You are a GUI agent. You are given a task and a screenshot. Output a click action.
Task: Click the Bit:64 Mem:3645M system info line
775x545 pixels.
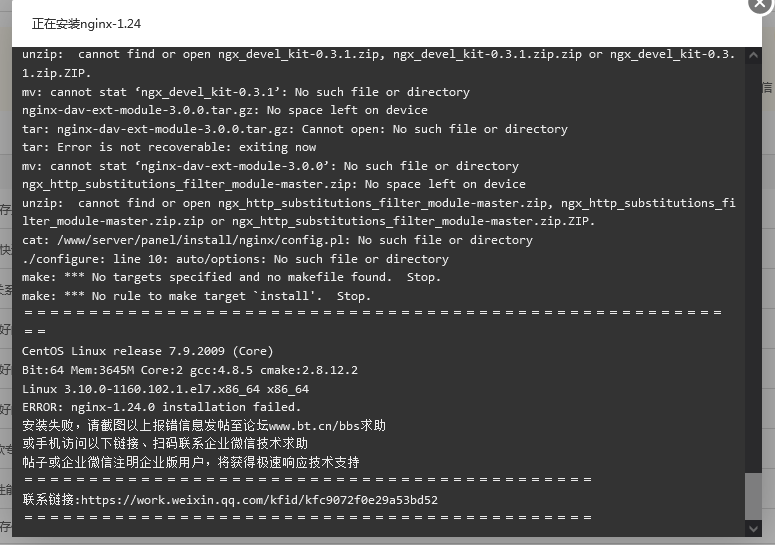[190, 370]
